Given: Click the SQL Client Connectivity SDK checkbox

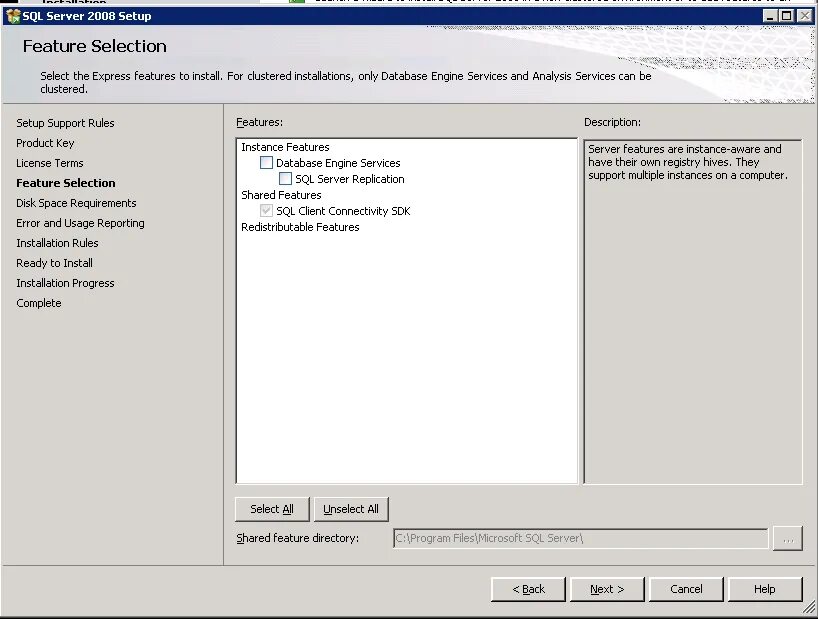Looking at the screenshot, I should [266, 211].
